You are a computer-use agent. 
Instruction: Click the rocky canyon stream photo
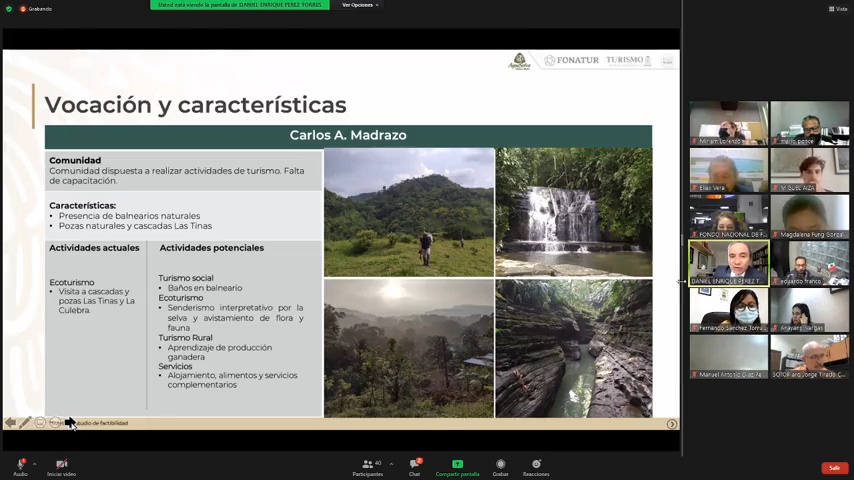click(x=574, y=348)
